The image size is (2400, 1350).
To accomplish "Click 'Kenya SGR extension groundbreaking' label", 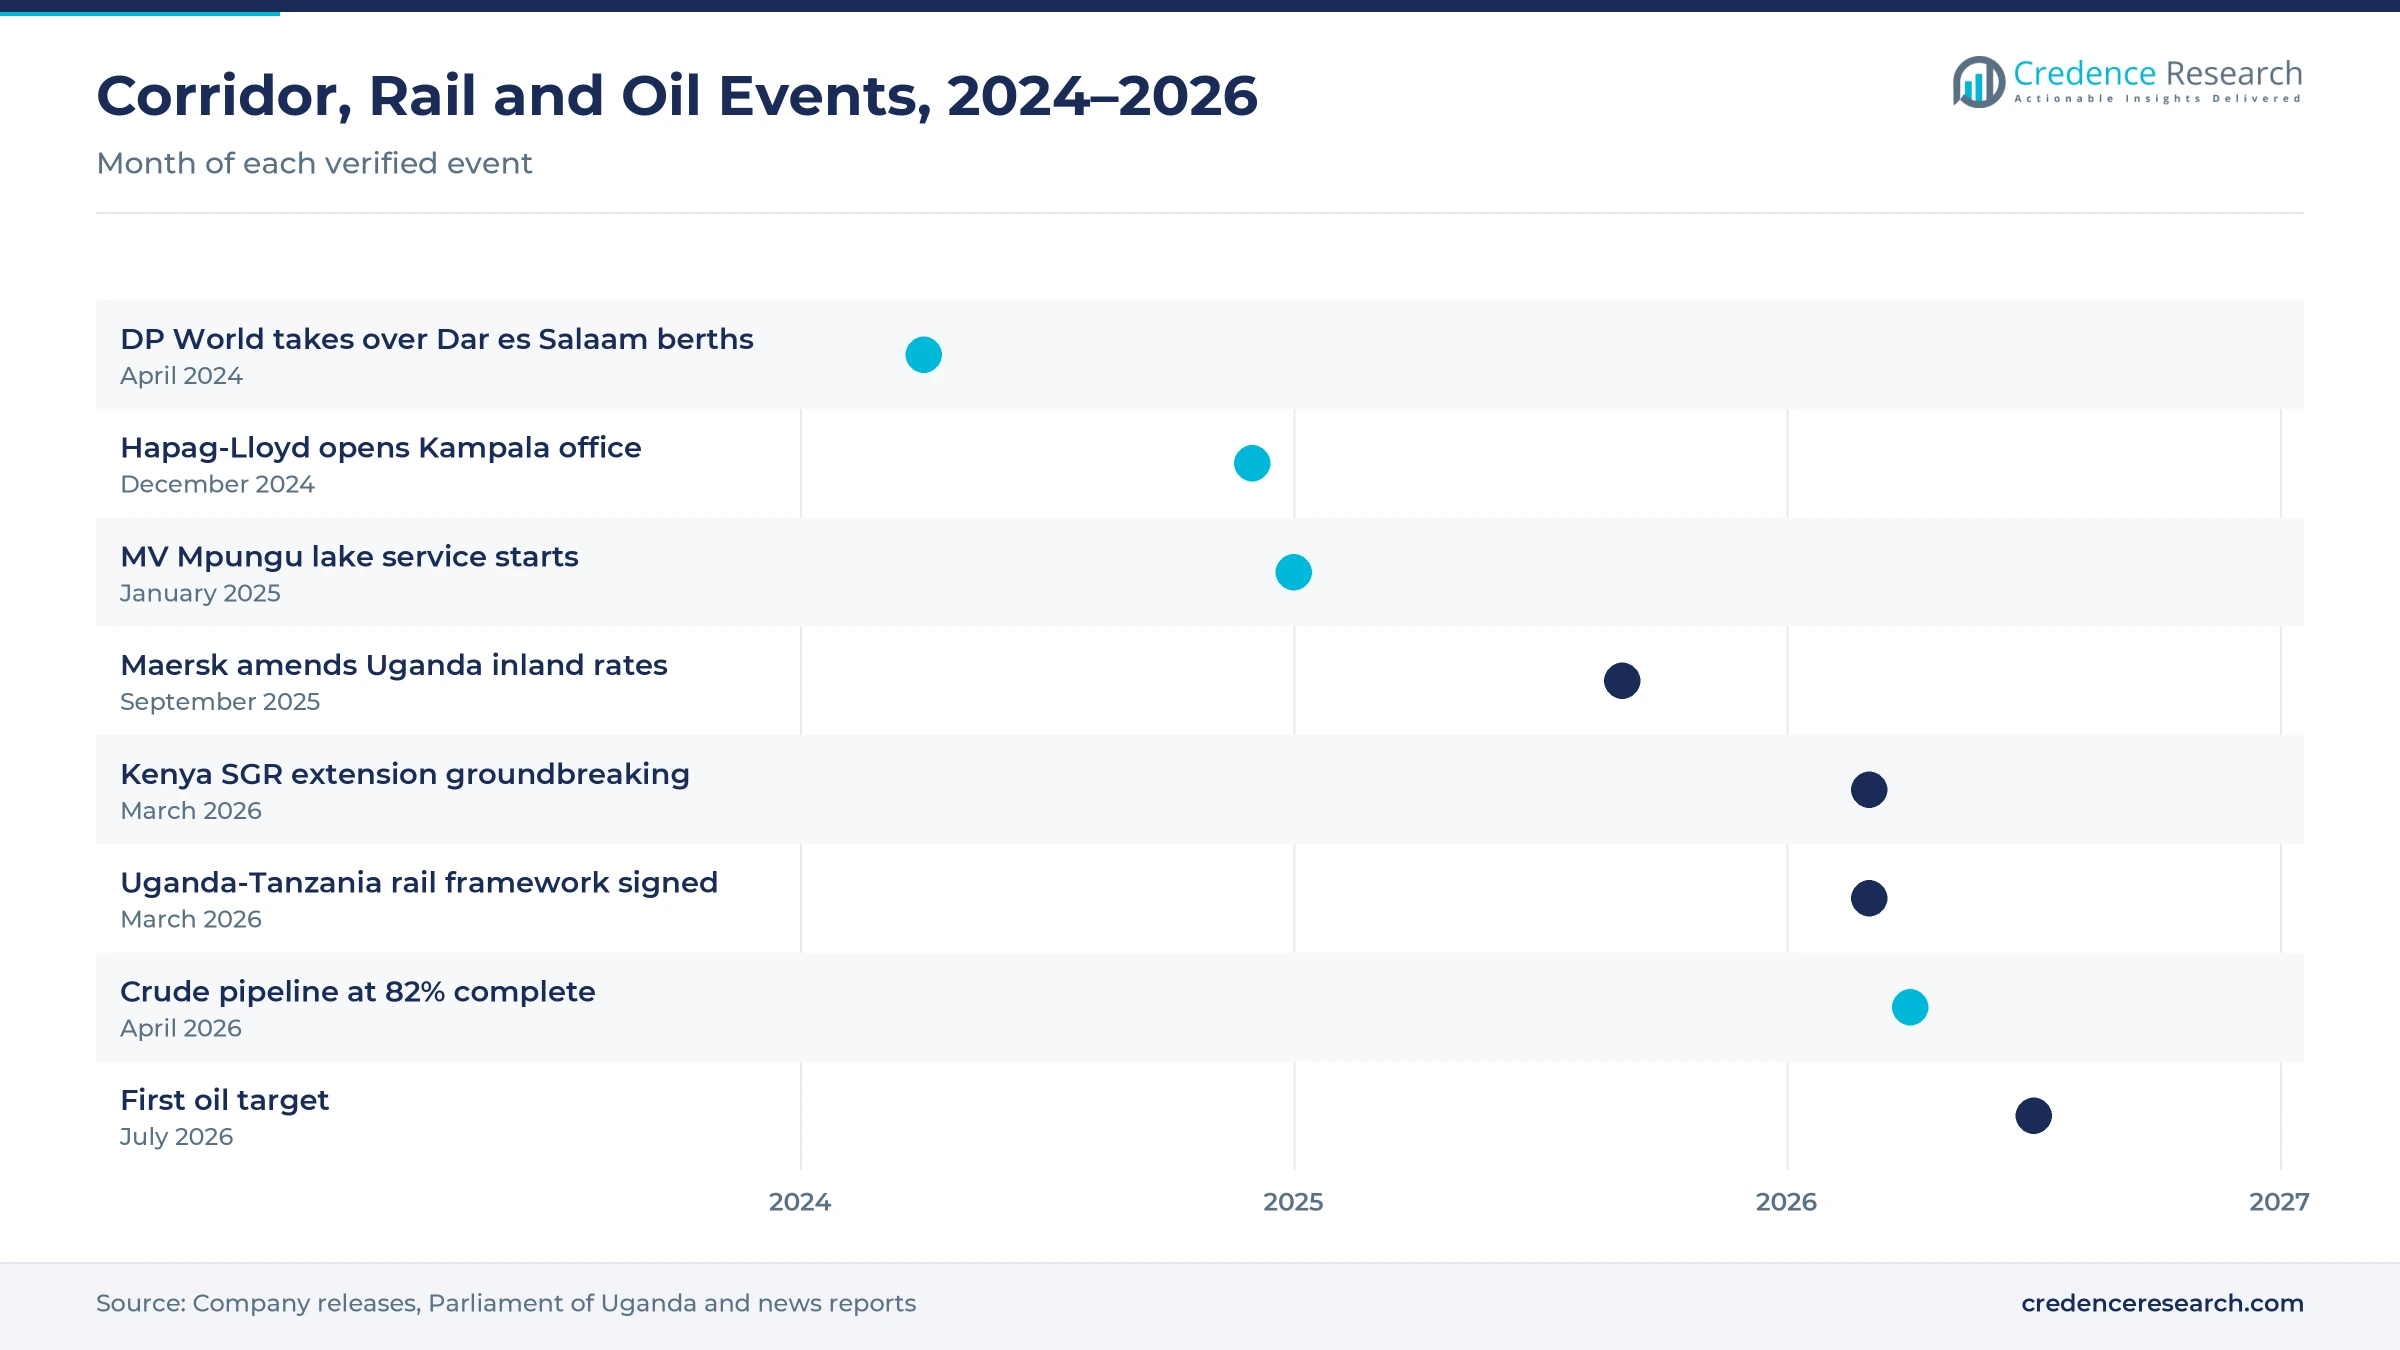I will click(x=405, y=774).
